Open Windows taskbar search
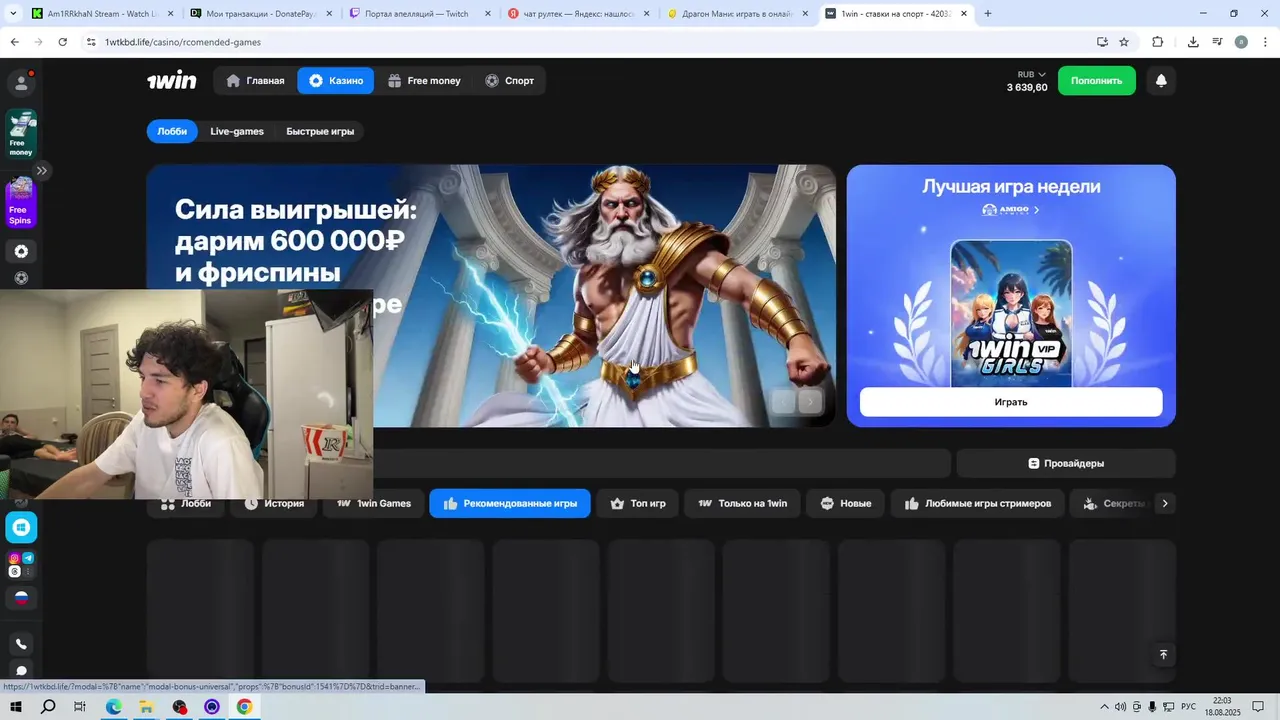Image resolution: width=1280 pixels, height=720 pixels. (48, 707)
